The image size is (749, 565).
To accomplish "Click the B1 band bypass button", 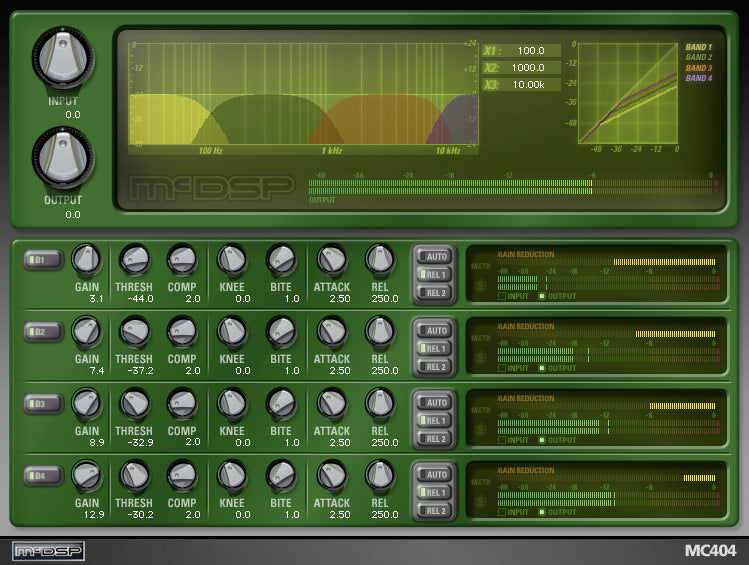I will pos(45,260).
